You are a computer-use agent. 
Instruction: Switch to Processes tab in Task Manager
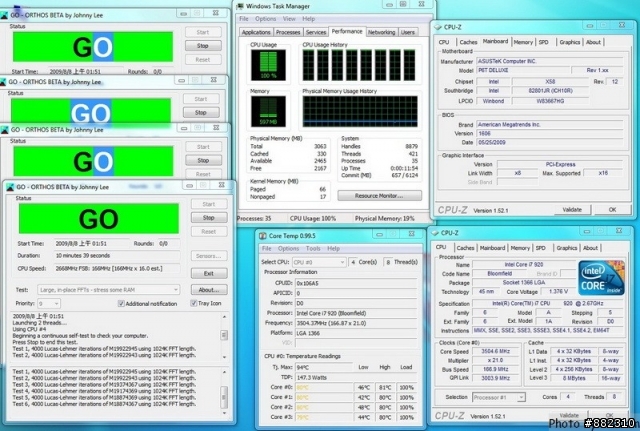288,32
